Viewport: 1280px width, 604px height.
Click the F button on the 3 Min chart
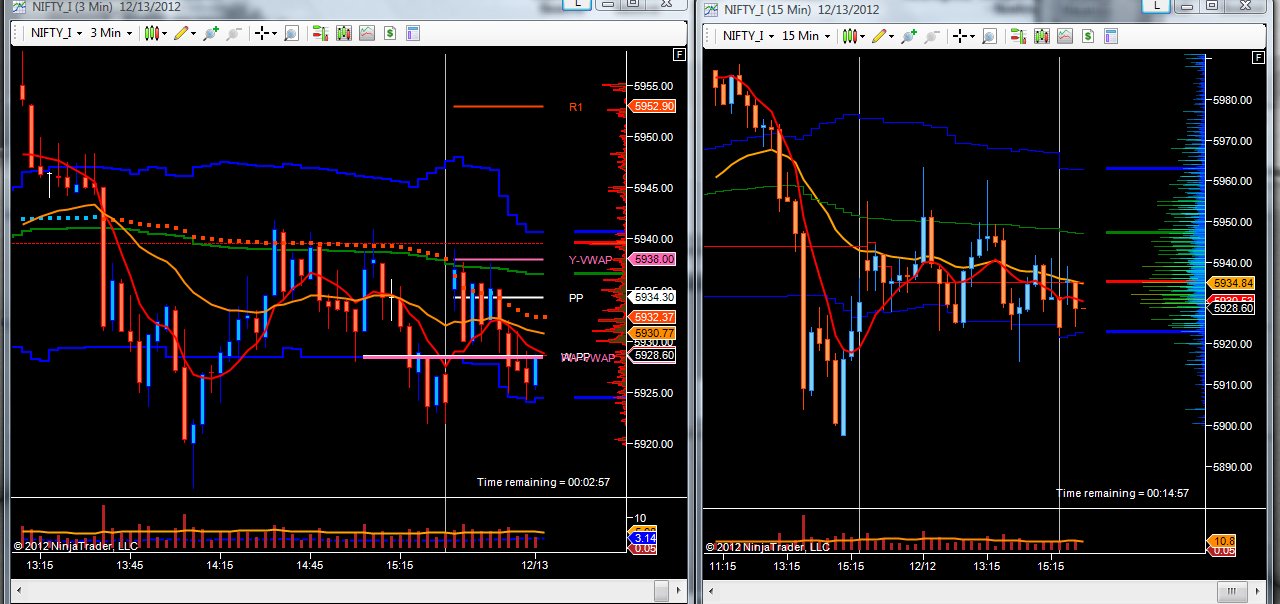680,54
